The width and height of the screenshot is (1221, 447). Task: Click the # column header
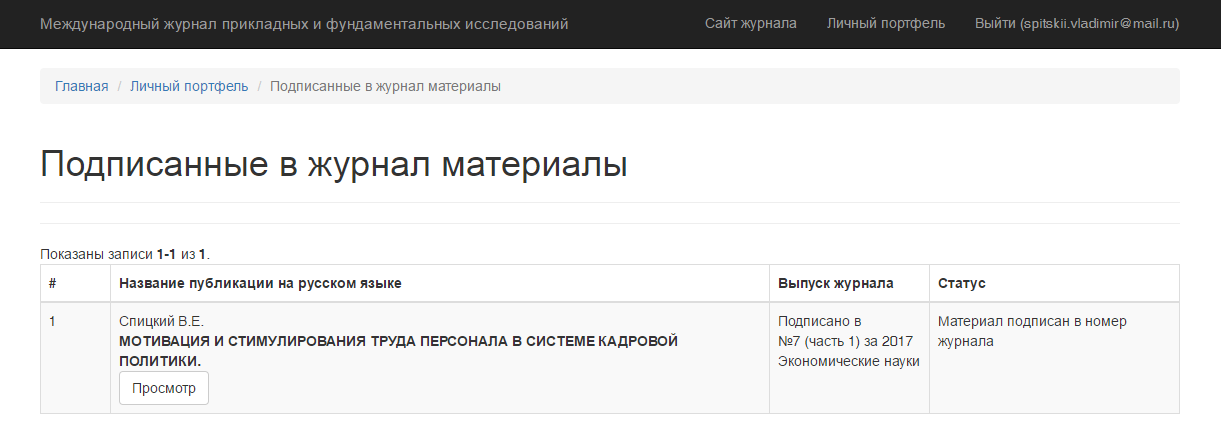point(53,283)
